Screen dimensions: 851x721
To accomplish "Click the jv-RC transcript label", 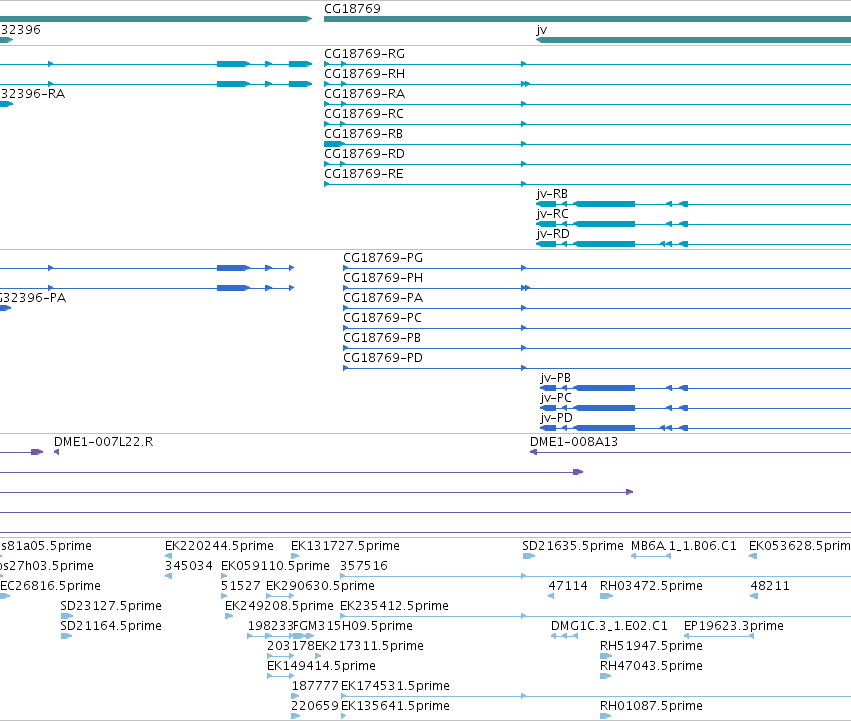I will (552, 214).
